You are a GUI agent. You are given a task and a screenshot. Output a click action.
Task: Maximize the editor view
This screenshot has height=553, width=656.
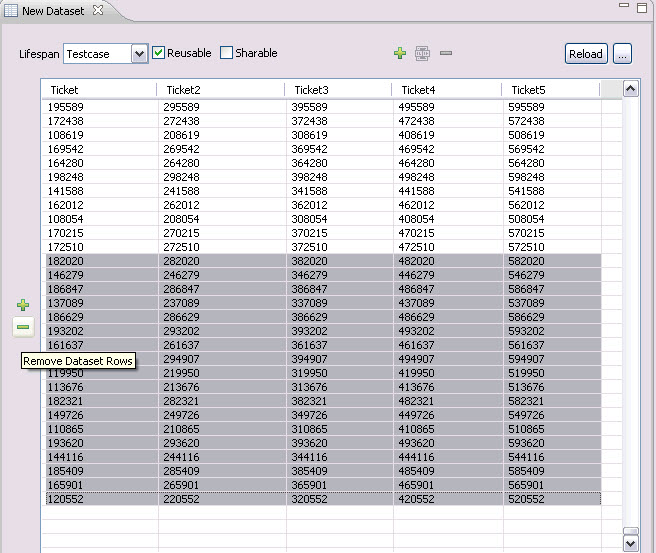pos(642,8)
